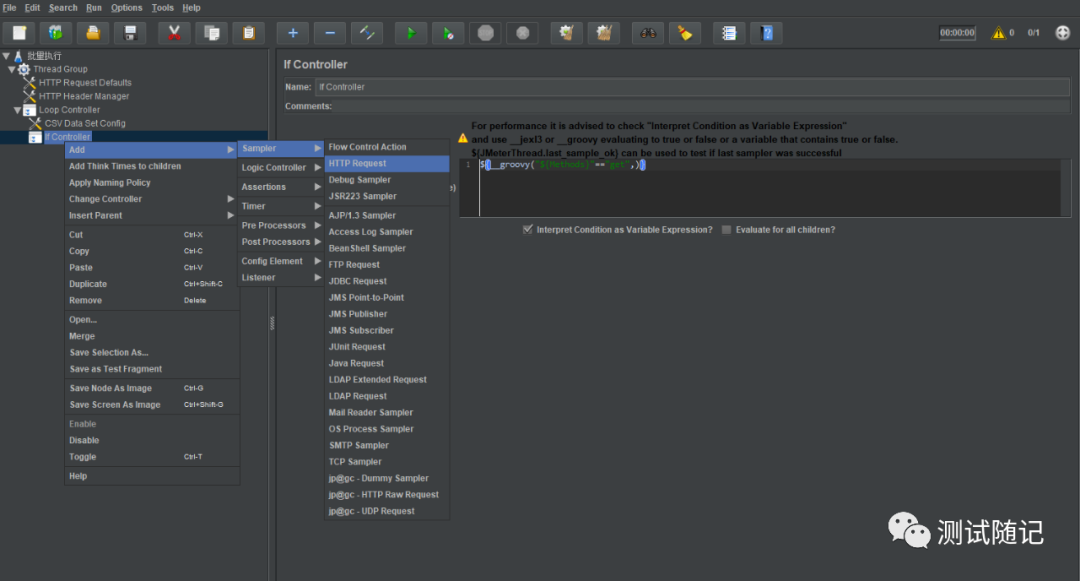The height and width of the screenshot is (581, 1080).
Task: Click the Open file folder icon
Action: pos(93,33)
